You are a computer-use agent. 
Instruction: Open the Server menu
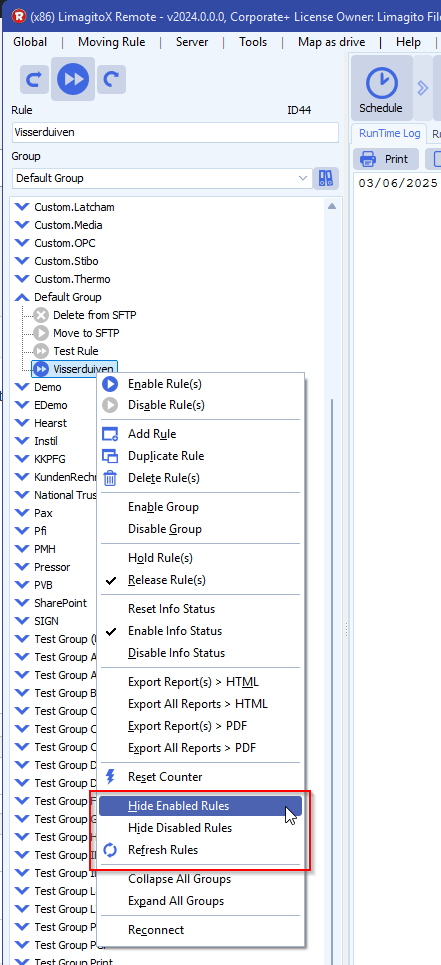pyautogui.click(x=192, y=42)
